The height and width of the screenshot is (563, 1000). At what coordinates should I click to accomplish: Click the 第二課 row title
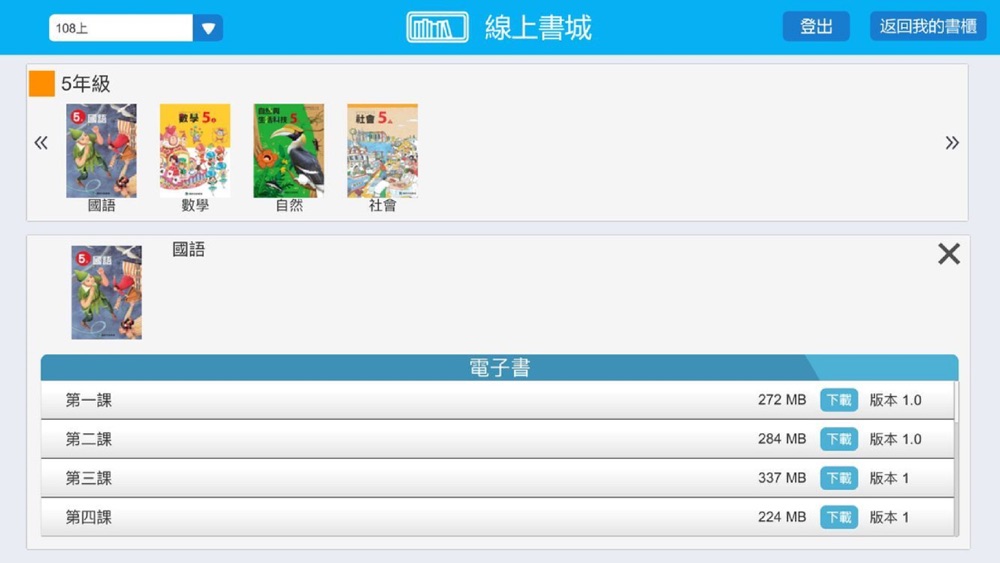pyautogui.click(x=89, y=439)
